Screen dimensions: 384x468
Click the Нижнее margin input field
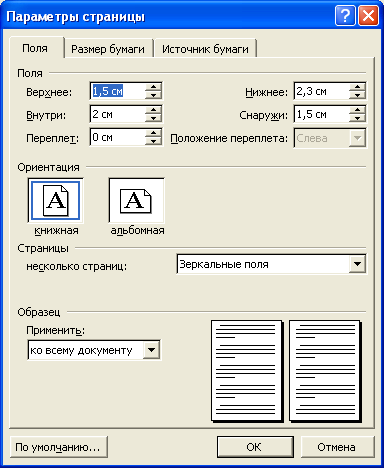322,91
